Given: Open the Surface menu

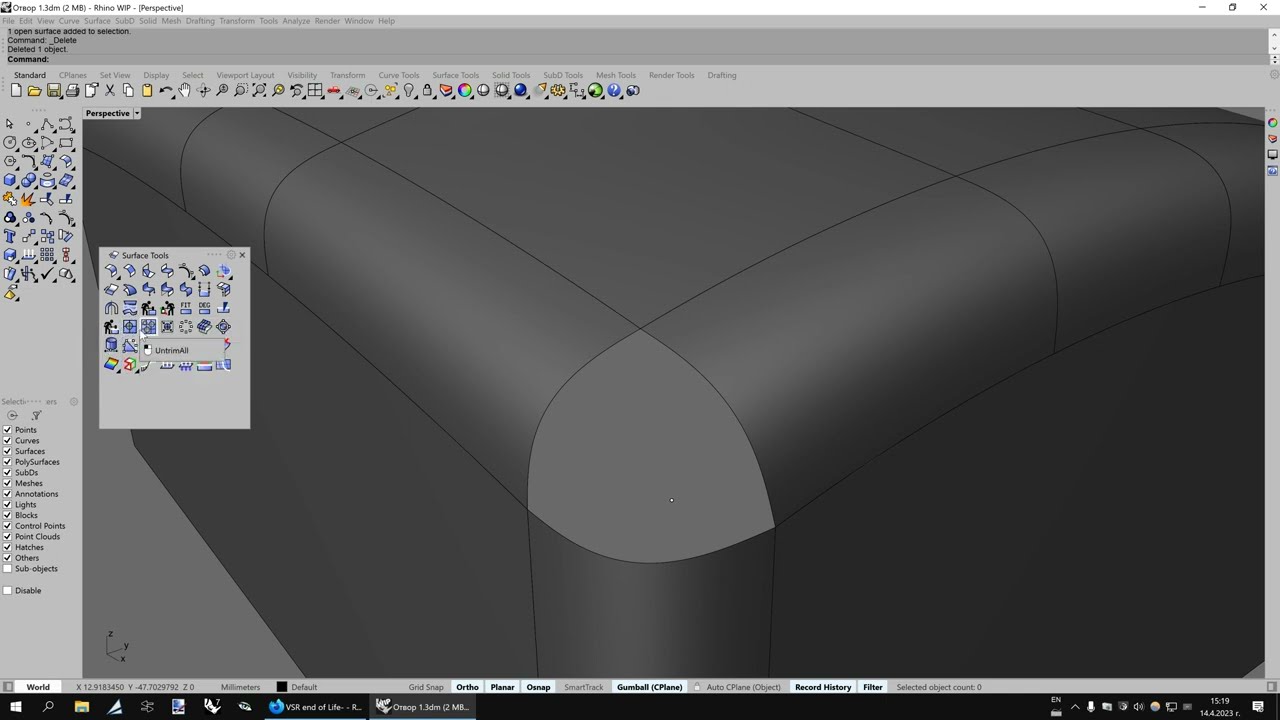Looking at the screenshot, I should point(97,21).
